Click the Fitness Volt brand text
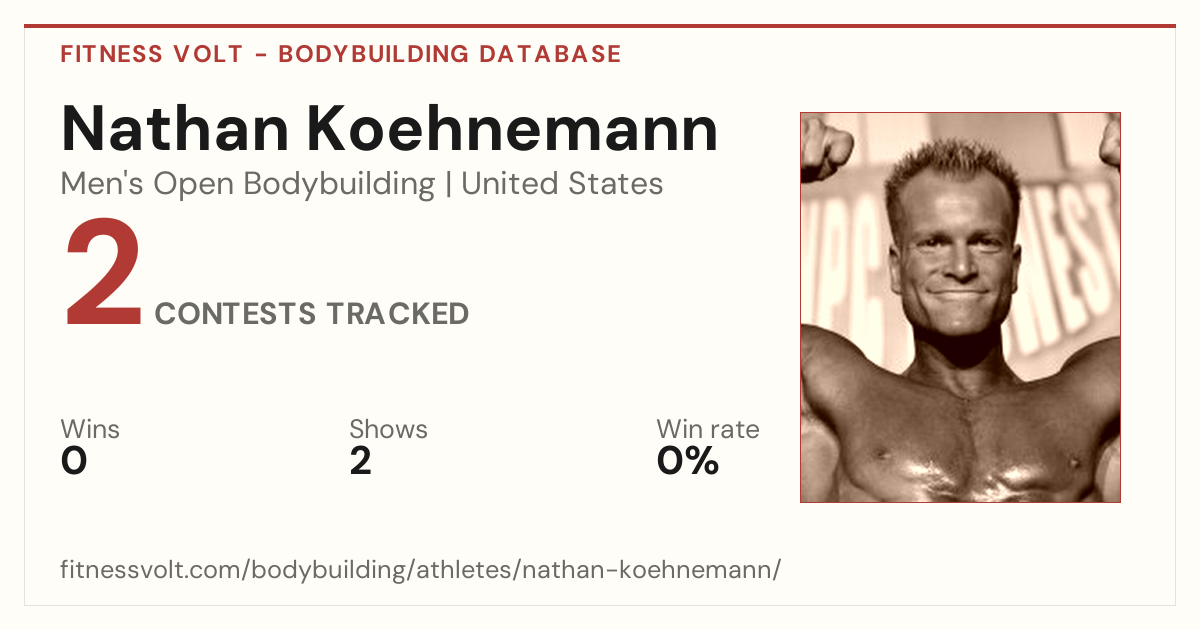This screenshot has width=1200, height=630. pos(152,54)
